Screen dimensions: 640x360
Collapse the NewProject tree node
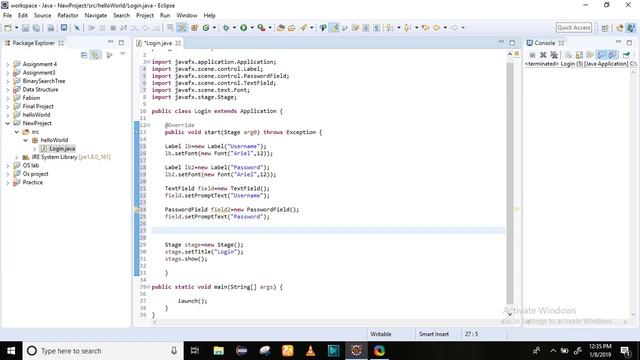[x=7, y=123]
